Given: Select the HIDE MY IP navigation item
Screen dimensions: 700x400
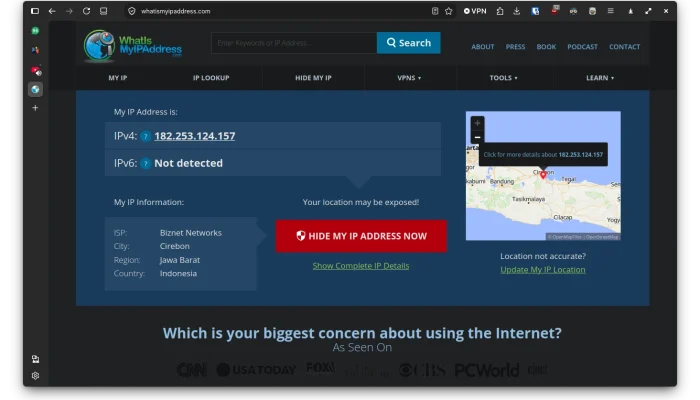Looking at the screenshot, I should tap(313, 78).
